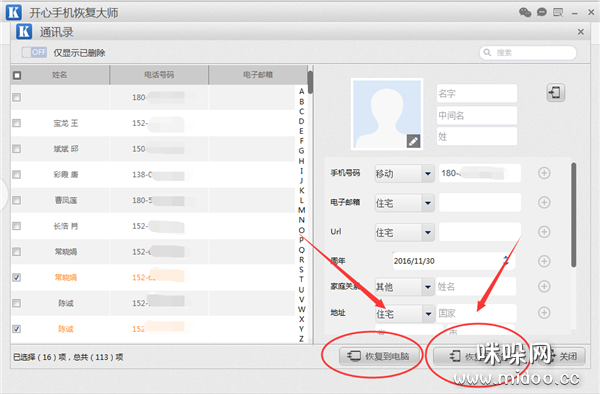Image resolution: width=600 pixels, height=394 pixels.
Task: Click the contact avatar placeholder image
Action: [387, 114]
